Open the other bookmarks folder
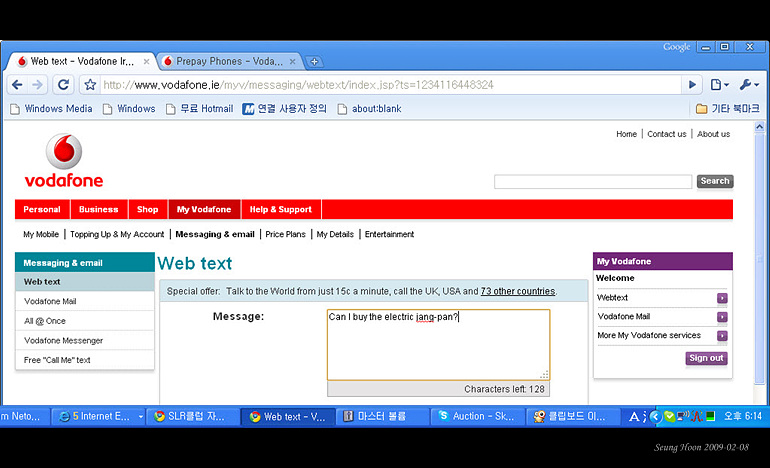 coord(728,109)
